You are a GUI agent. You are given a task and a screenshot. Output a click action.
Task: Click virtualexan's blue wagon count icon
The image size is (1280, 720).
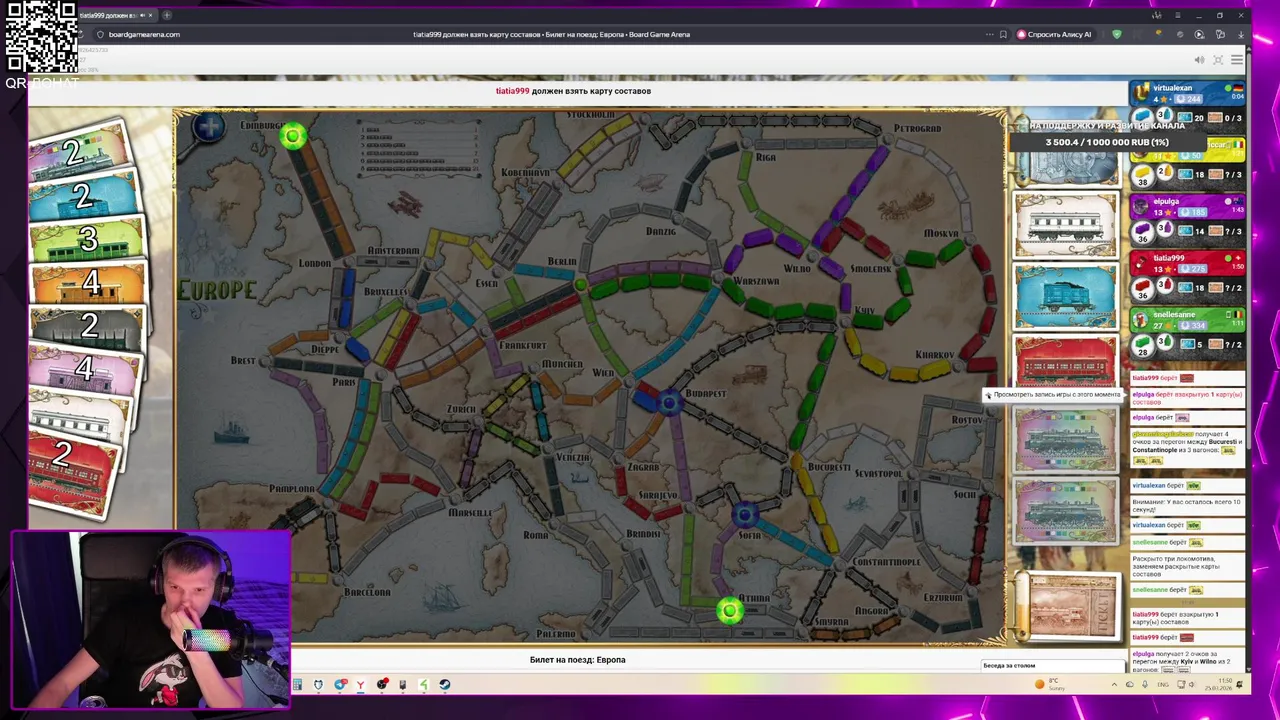tap(1142, 118)
